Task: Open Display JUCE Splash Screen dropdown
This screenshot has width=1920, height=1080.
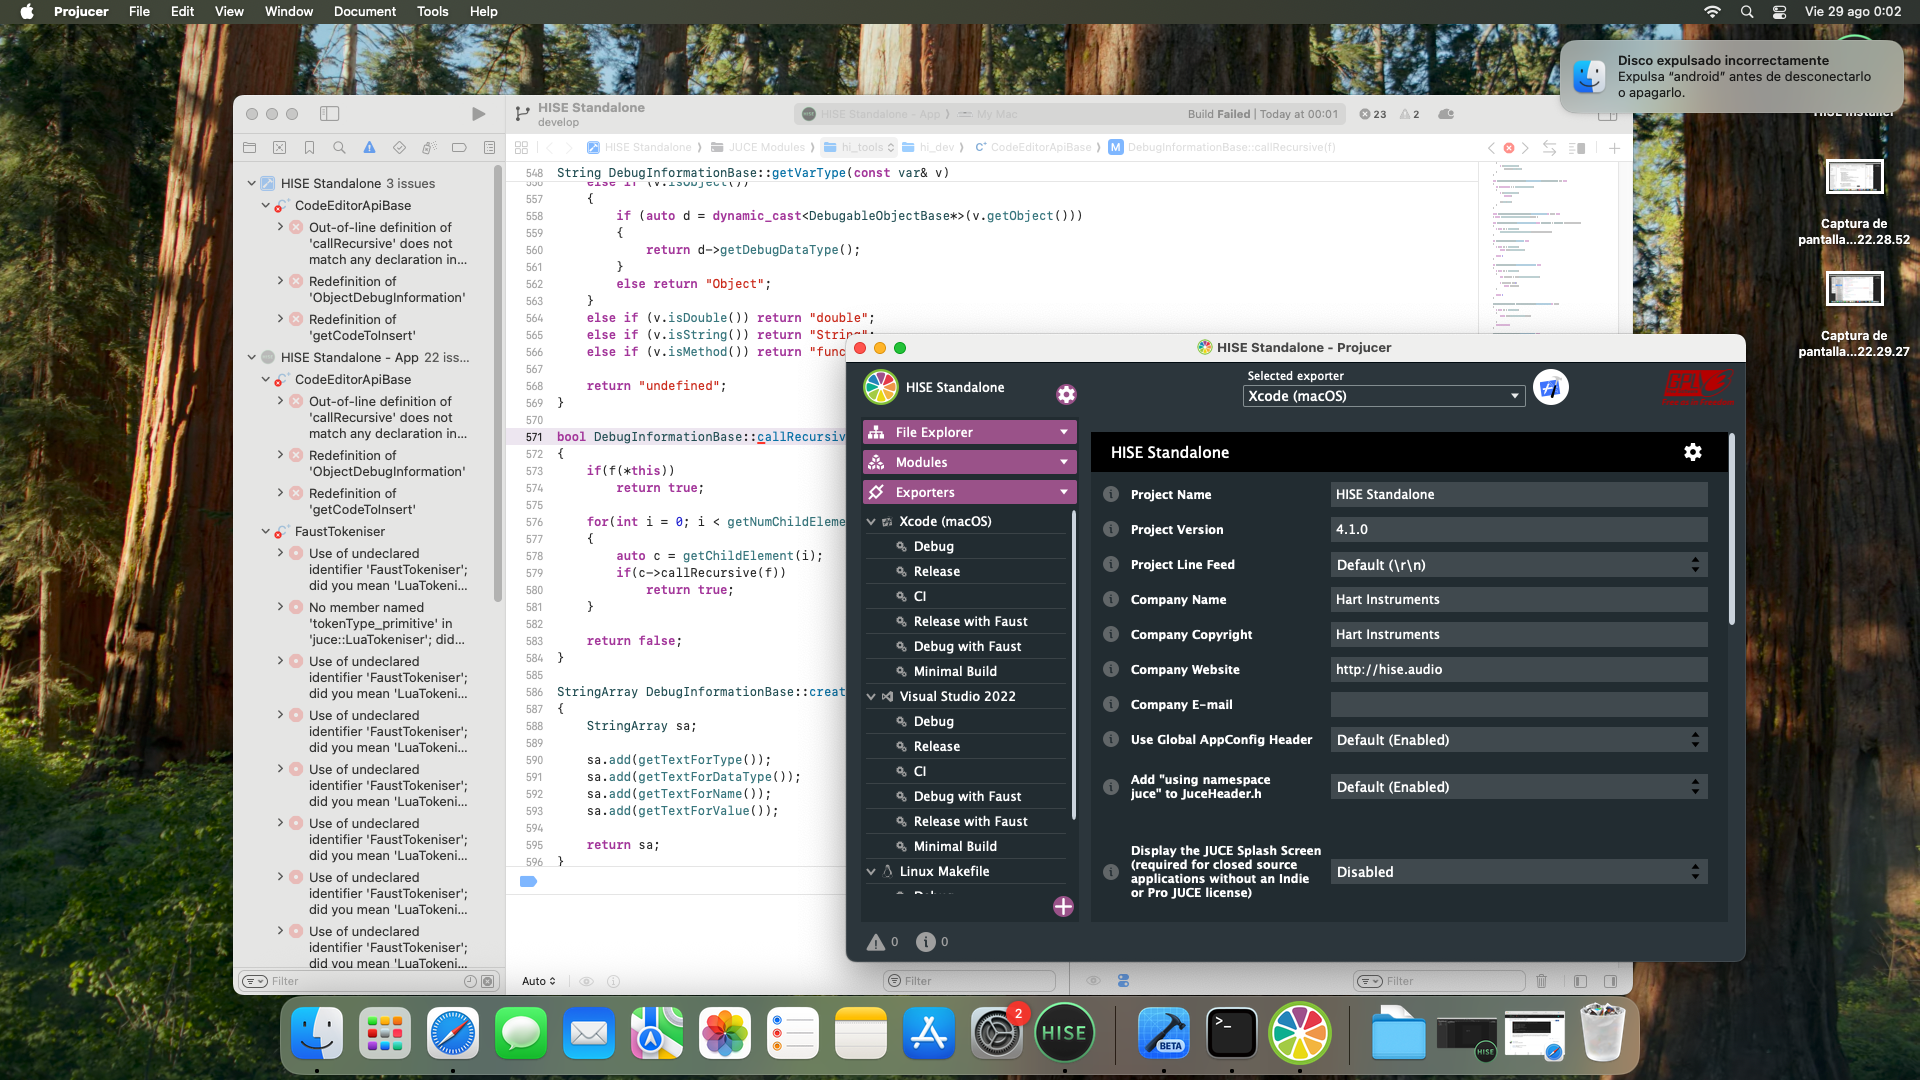Action: point(1518,872)
